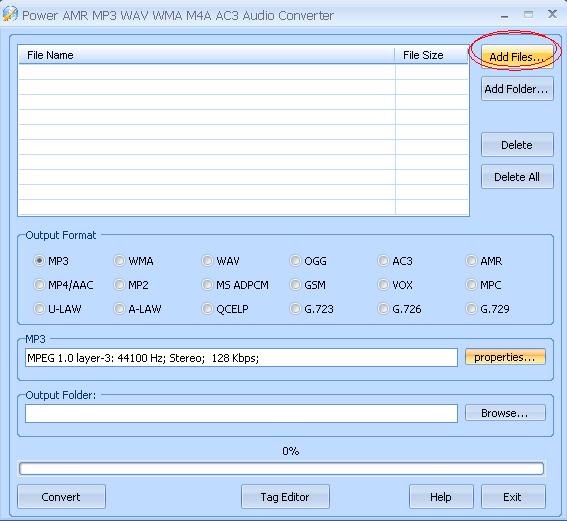Open the Tag Editor
Image resolution: width=567 pixels, height=521 pixels.
pos(285,497)
